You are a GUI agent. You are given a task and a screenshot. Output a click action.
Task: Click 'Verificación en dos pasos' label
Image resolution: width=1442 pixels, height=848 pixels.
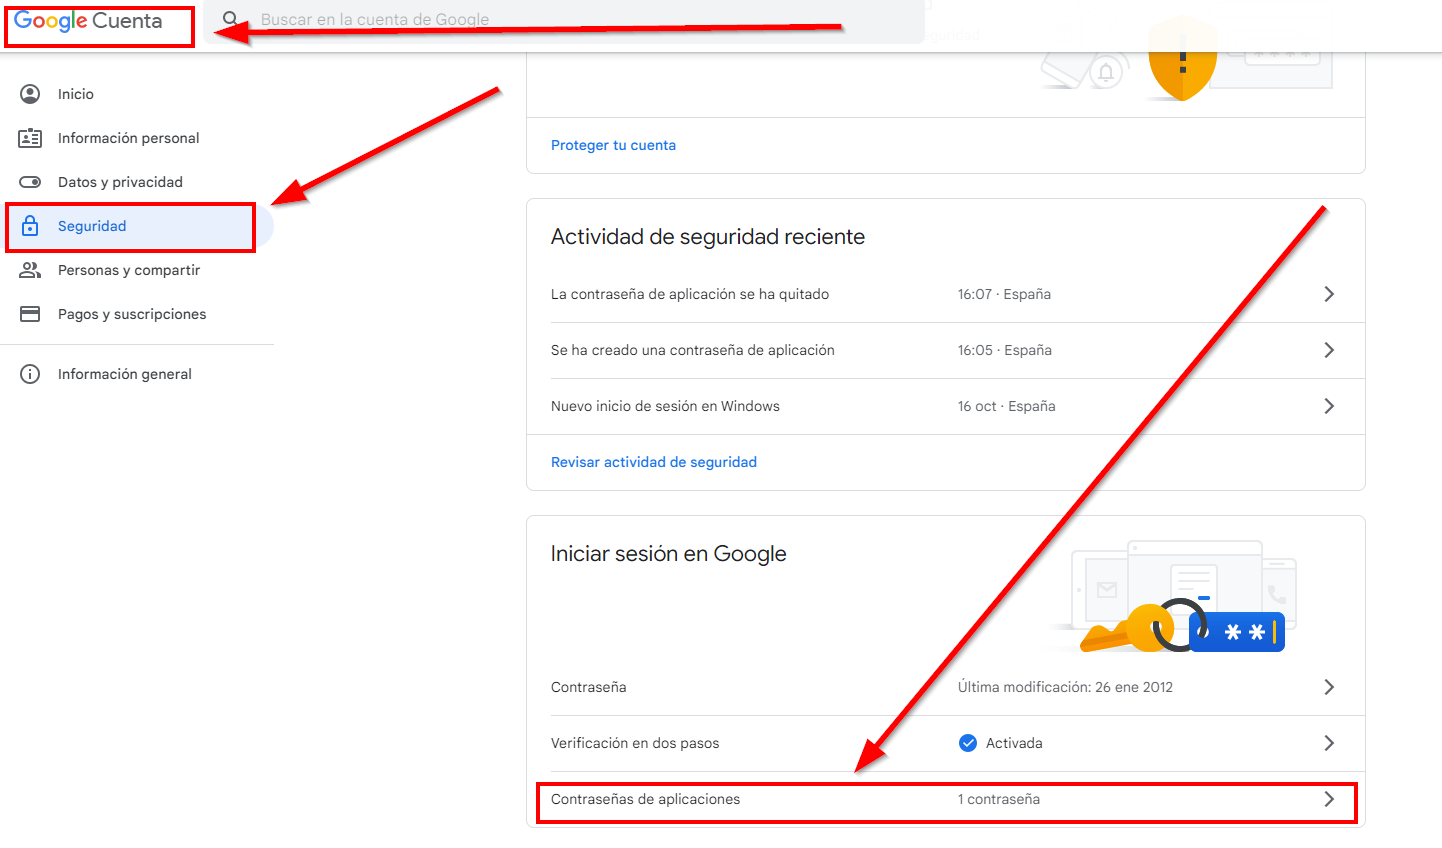(635, 743)
